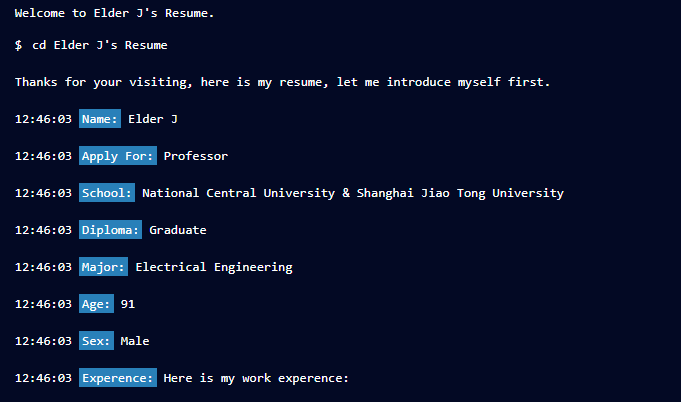
Task: Click the National Central University text
Action: [238, 193]
